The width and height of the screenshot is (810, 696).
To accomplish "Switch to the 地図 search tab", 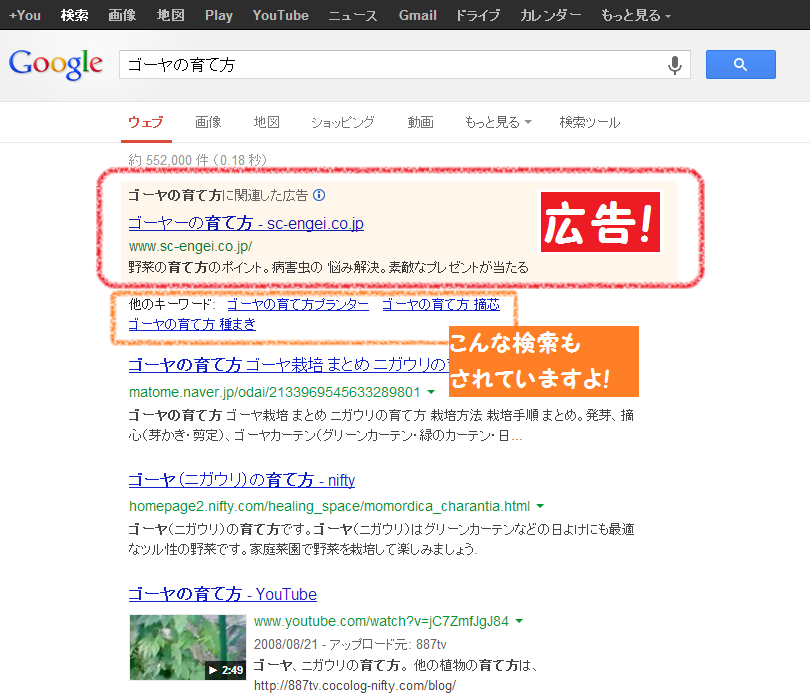I will (267, 122).
